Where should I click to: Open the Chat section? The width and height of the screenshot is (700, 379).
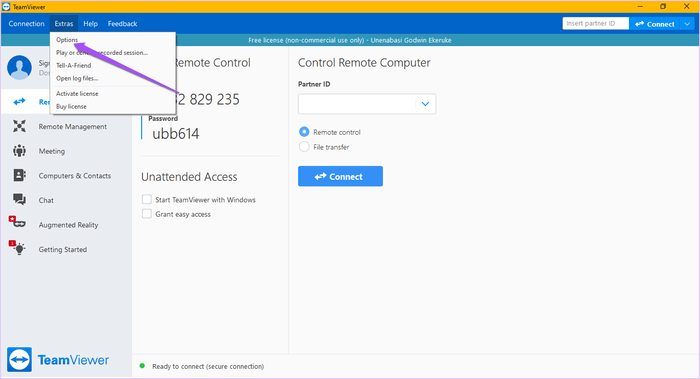coord(46,200)
